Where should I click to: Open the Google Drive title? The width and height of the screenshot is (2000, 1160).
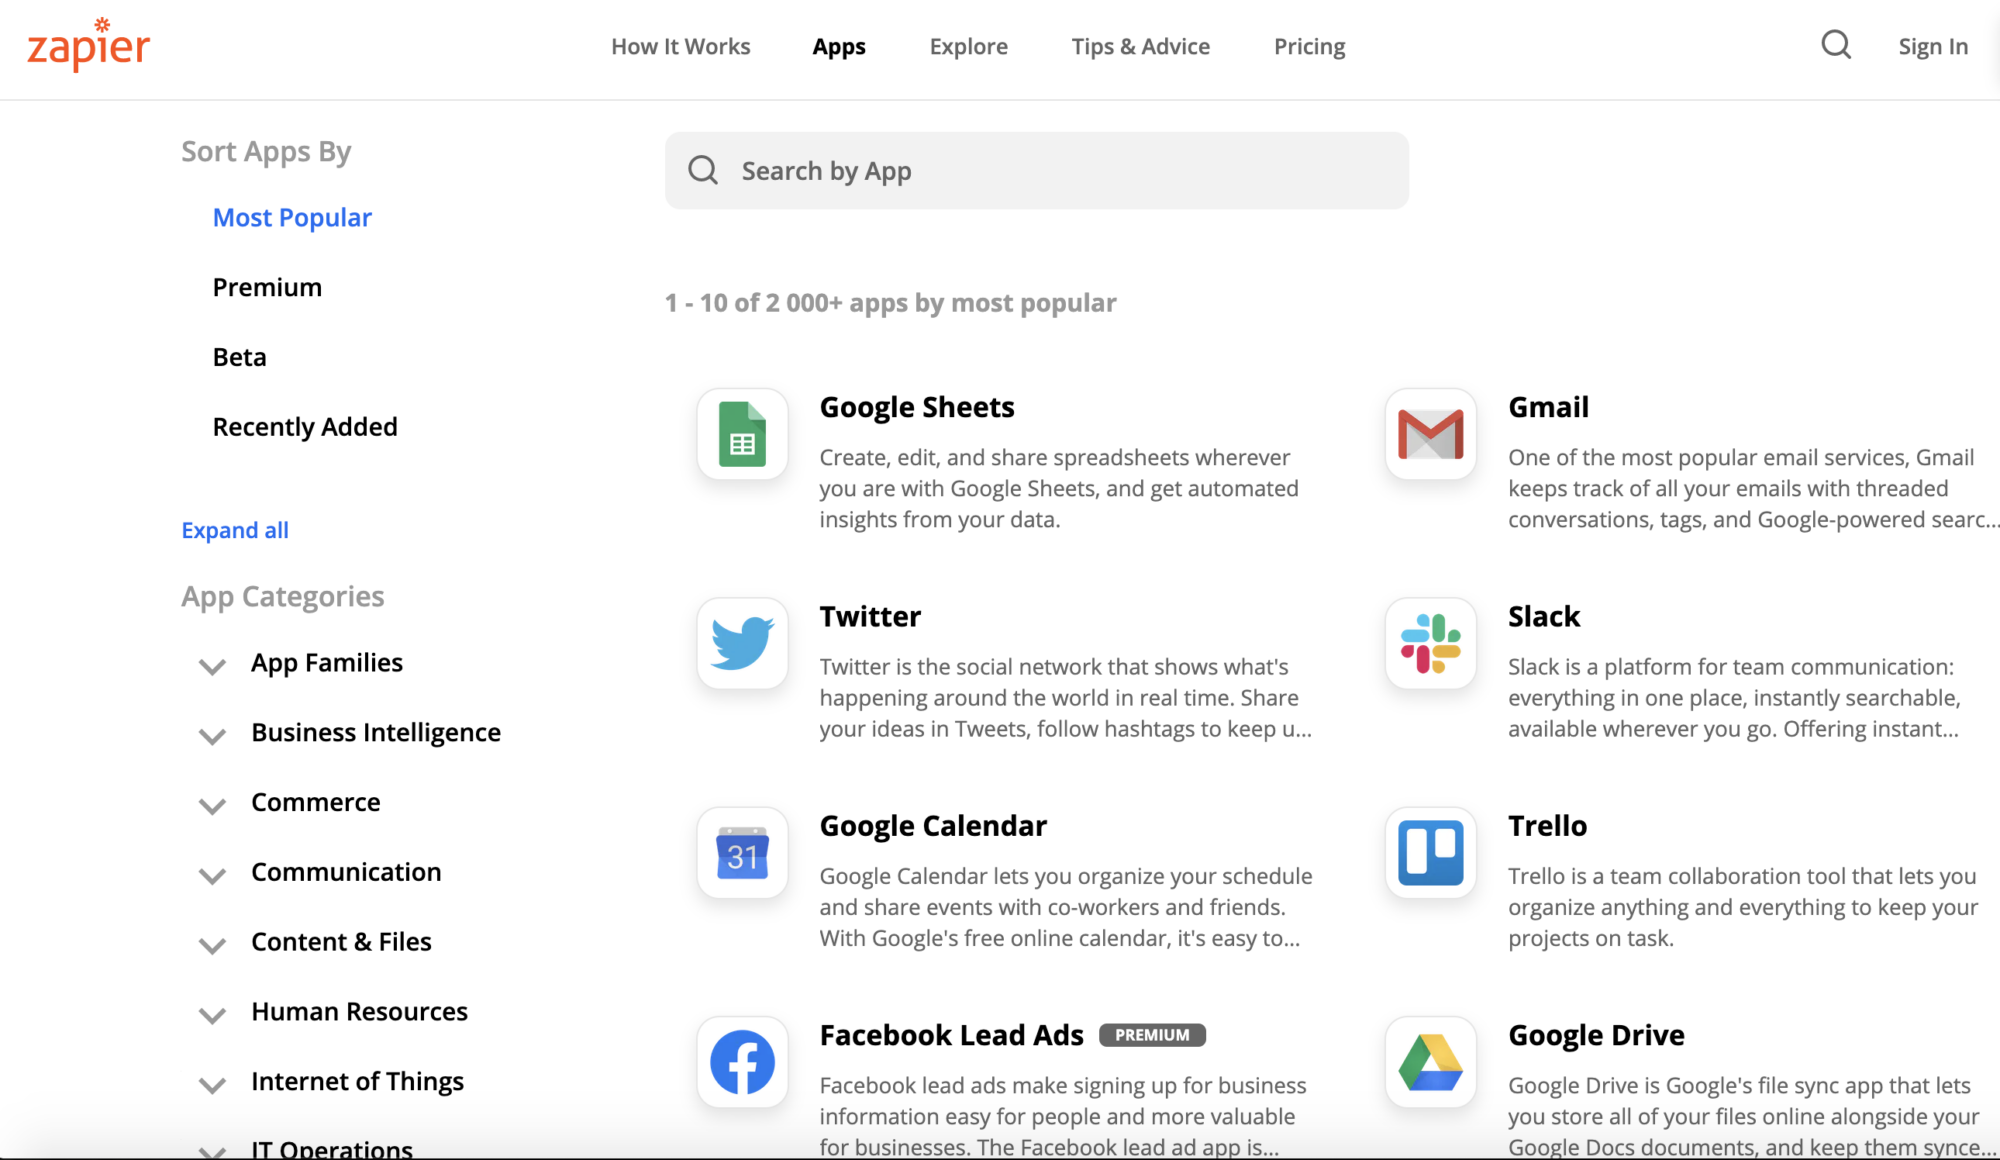[1596, 1035]
